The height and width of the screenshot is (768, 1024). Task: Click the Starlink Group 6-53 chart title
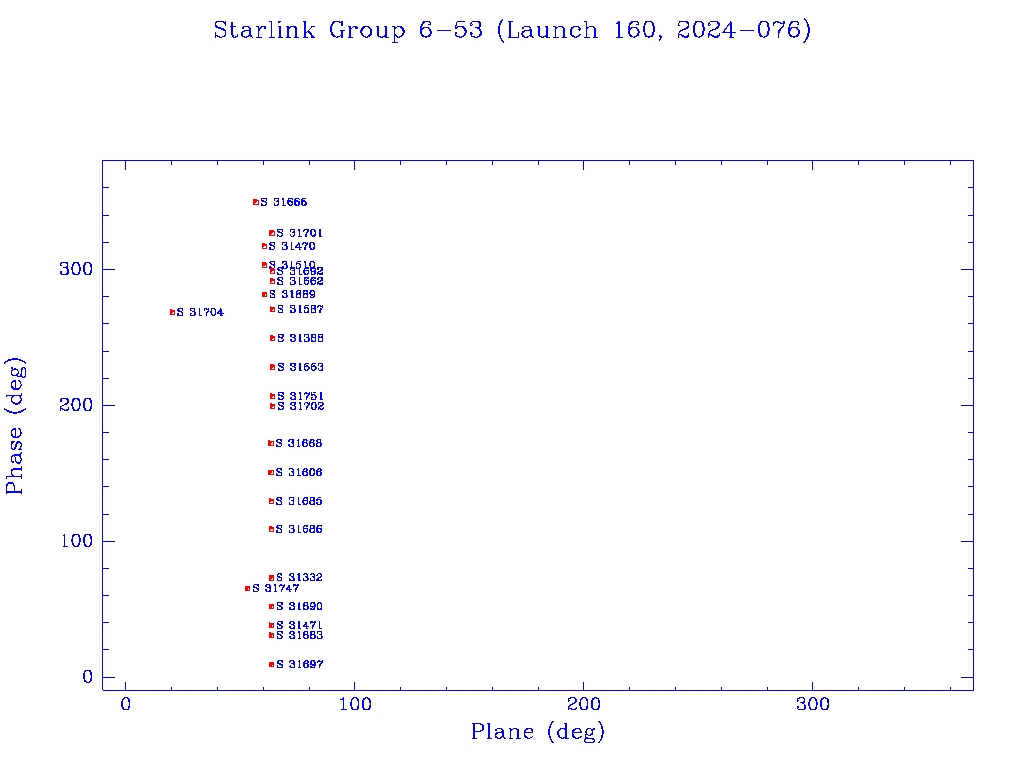(512, 31)
